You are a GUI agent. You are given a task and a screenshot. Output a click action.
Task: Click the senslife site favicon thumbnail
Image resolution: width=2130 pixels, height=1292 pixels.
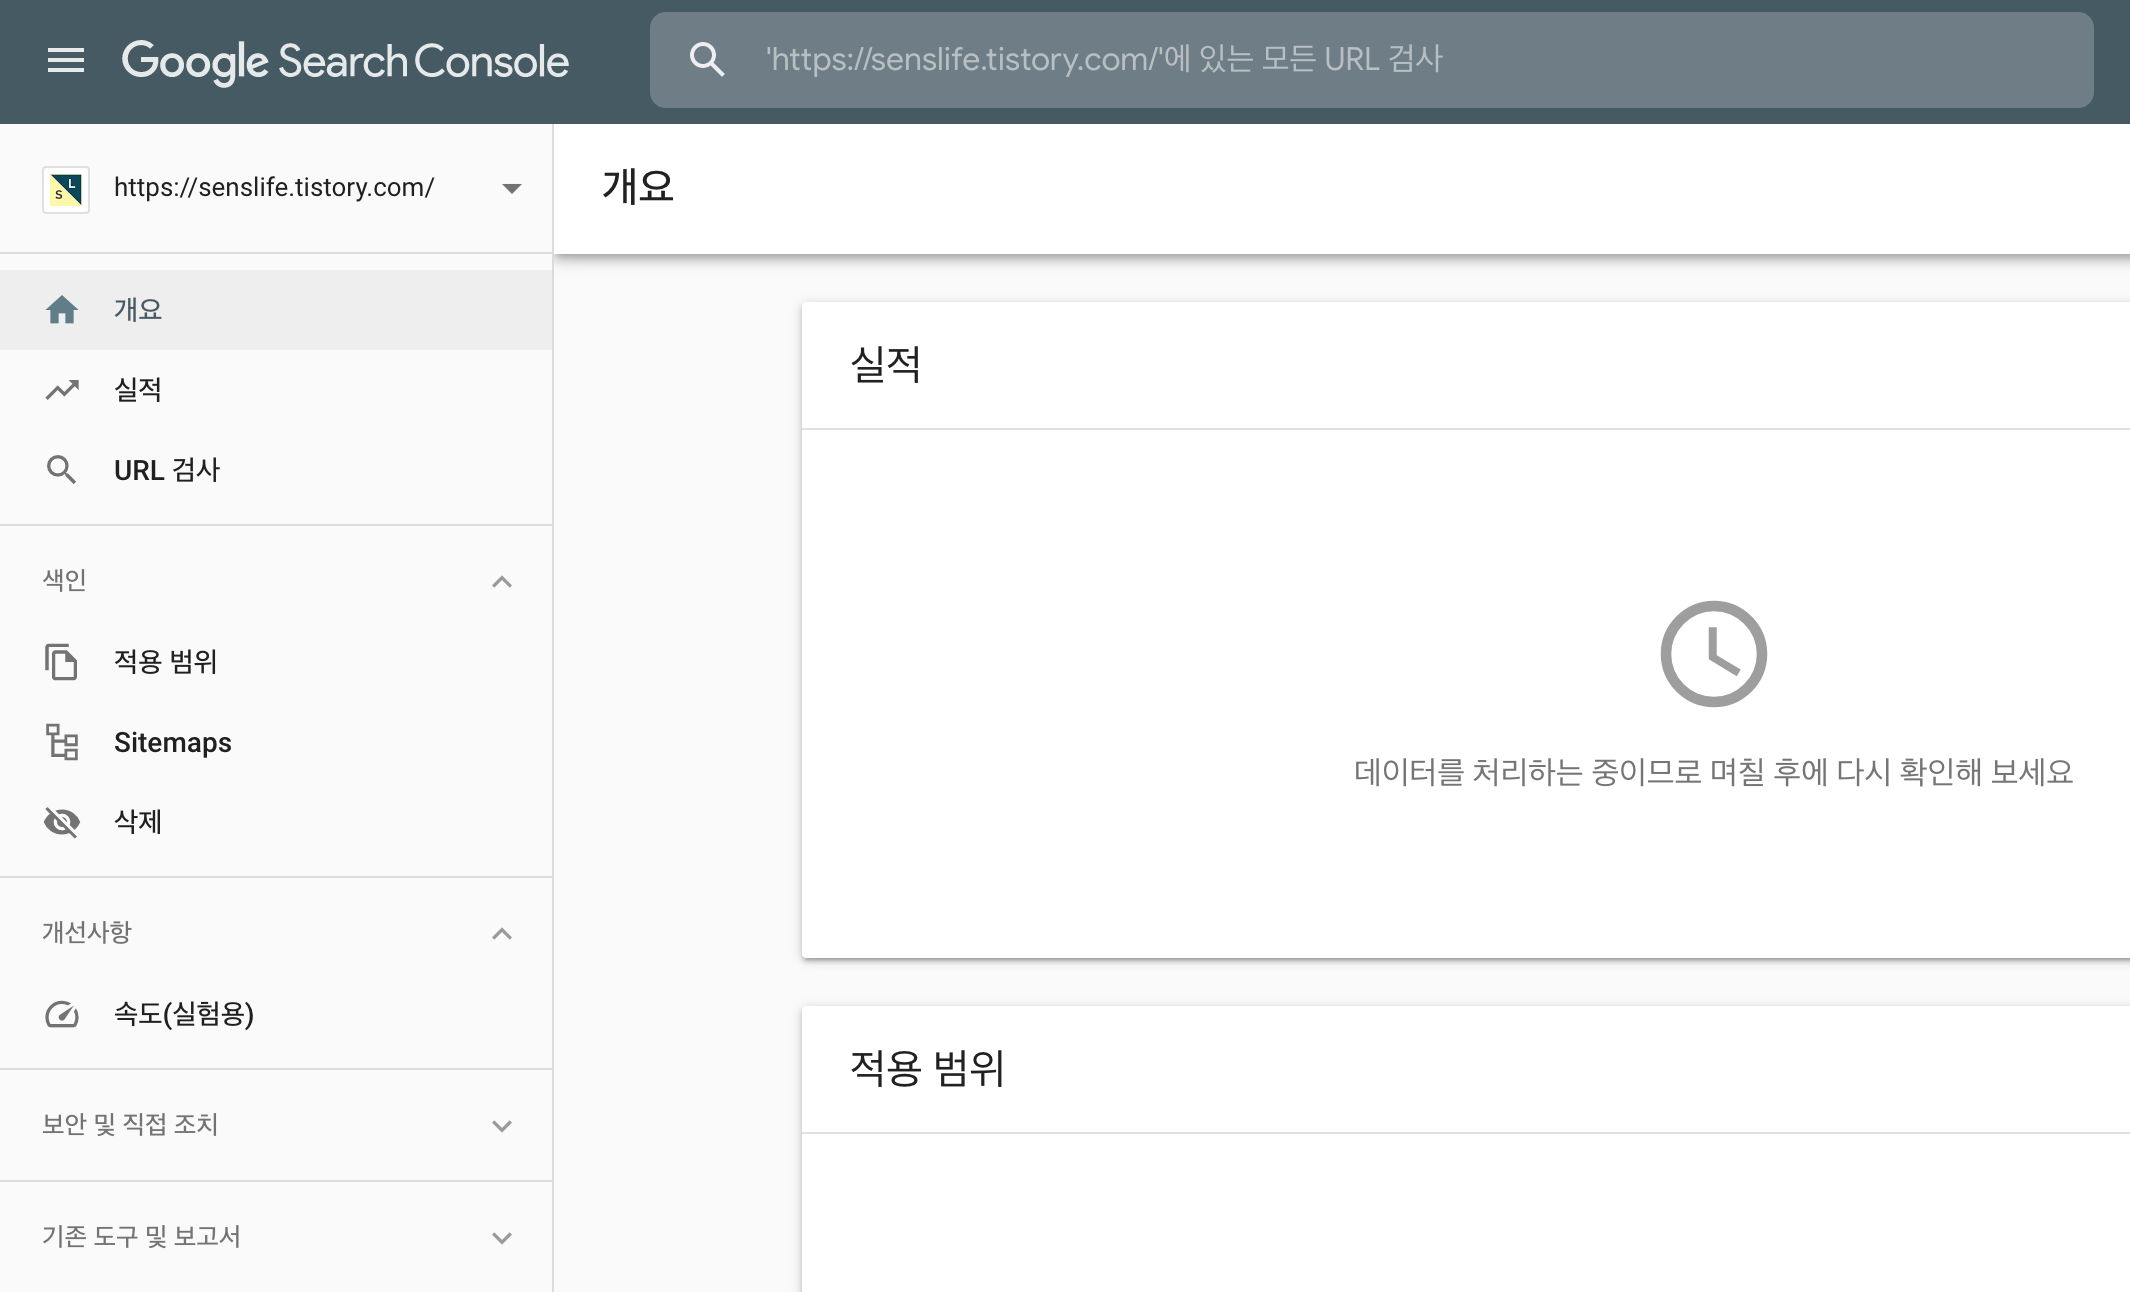(66, 189)
